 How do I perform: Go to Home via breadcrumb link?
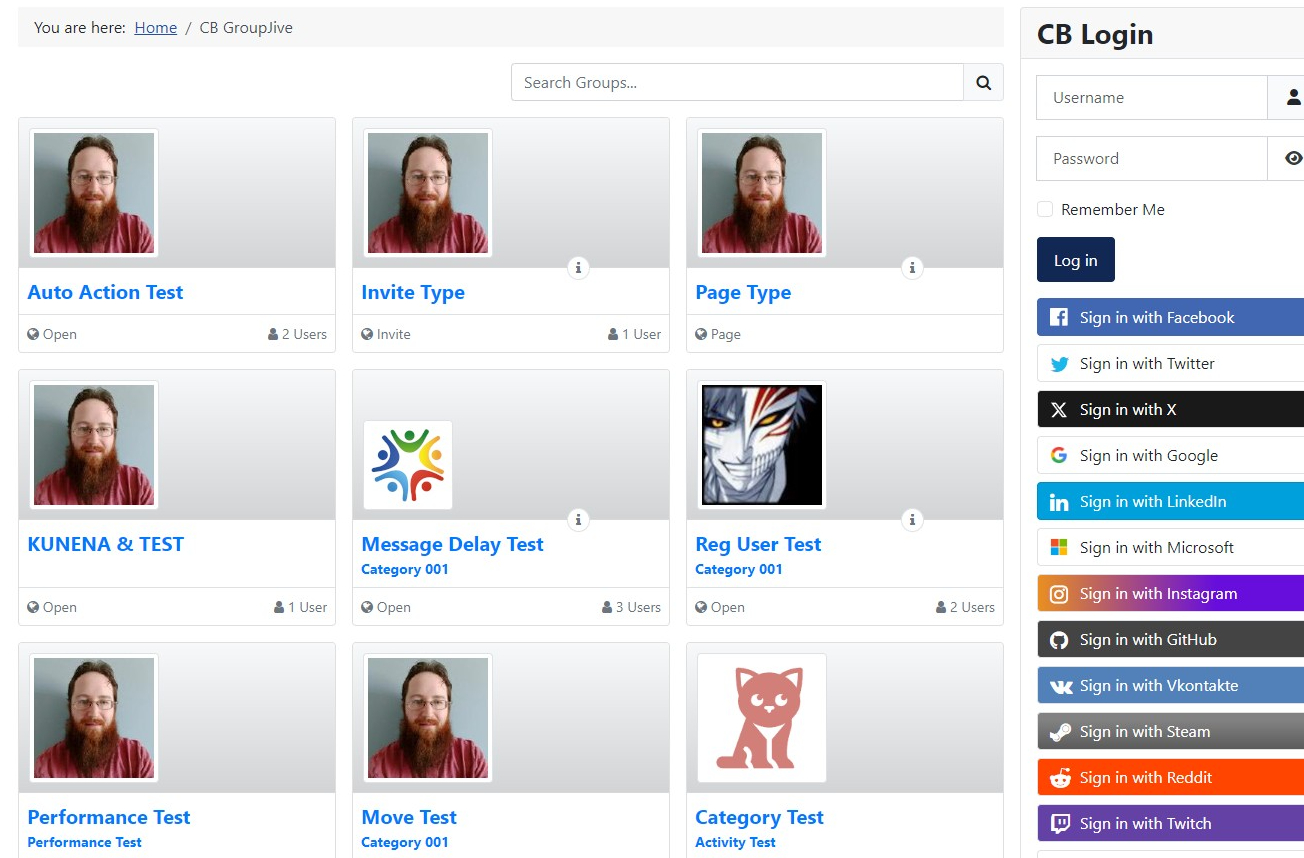tap(156, 28)
